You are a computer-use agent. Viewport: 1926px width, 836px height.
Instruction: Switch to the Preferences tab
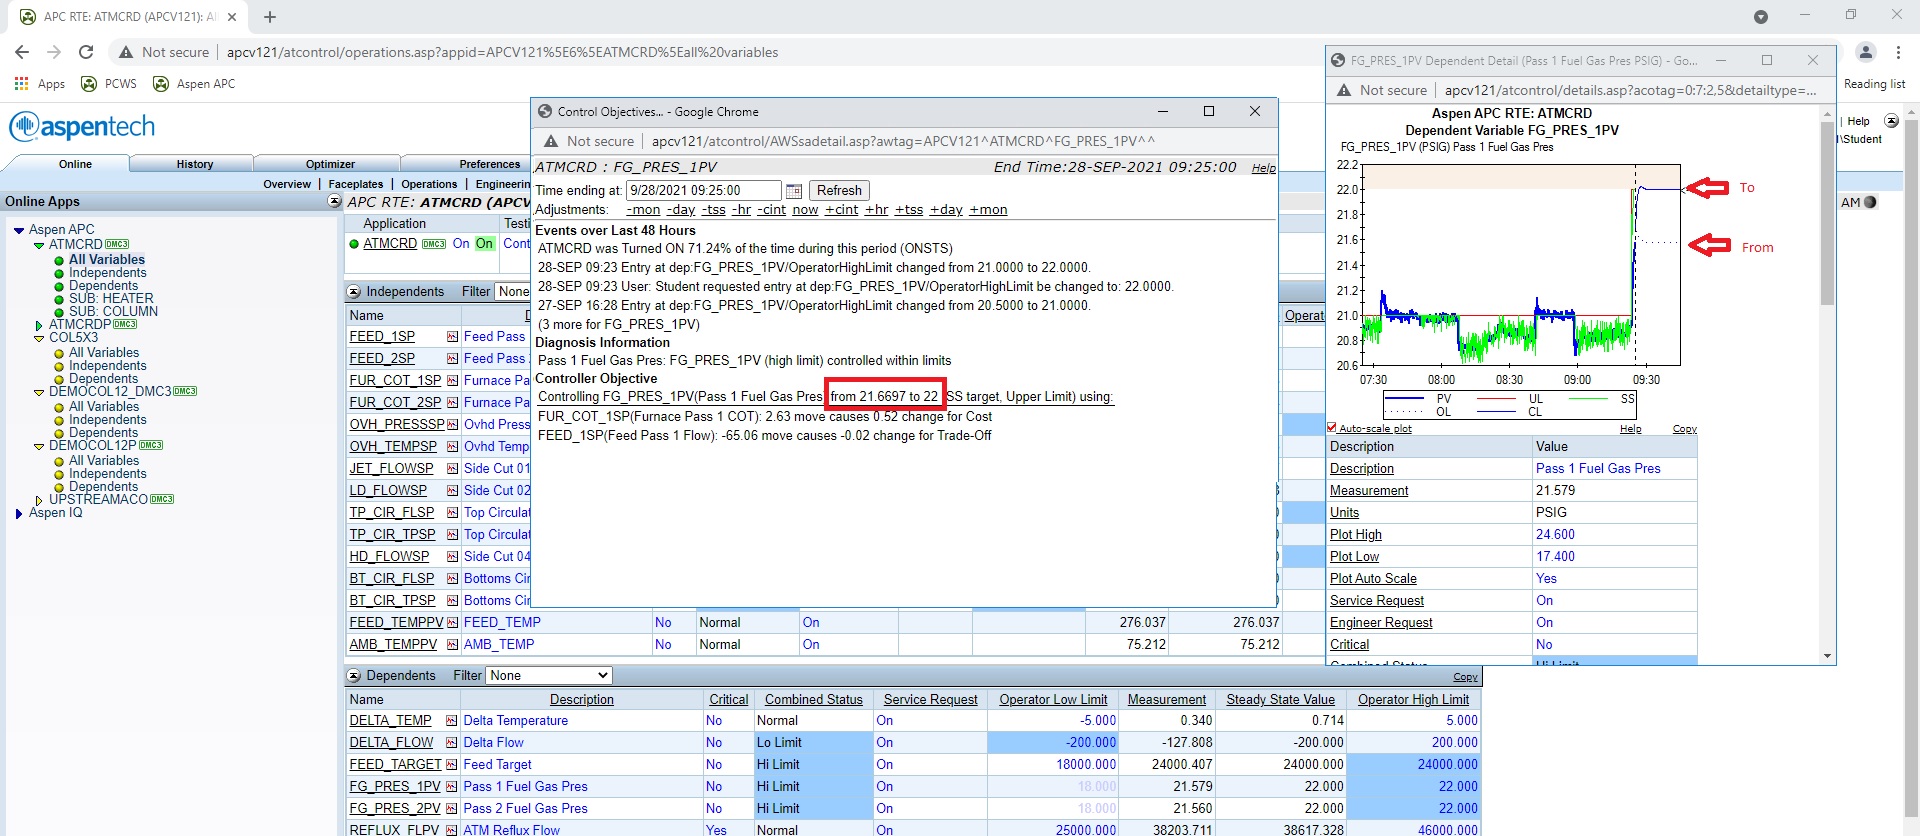489,164
